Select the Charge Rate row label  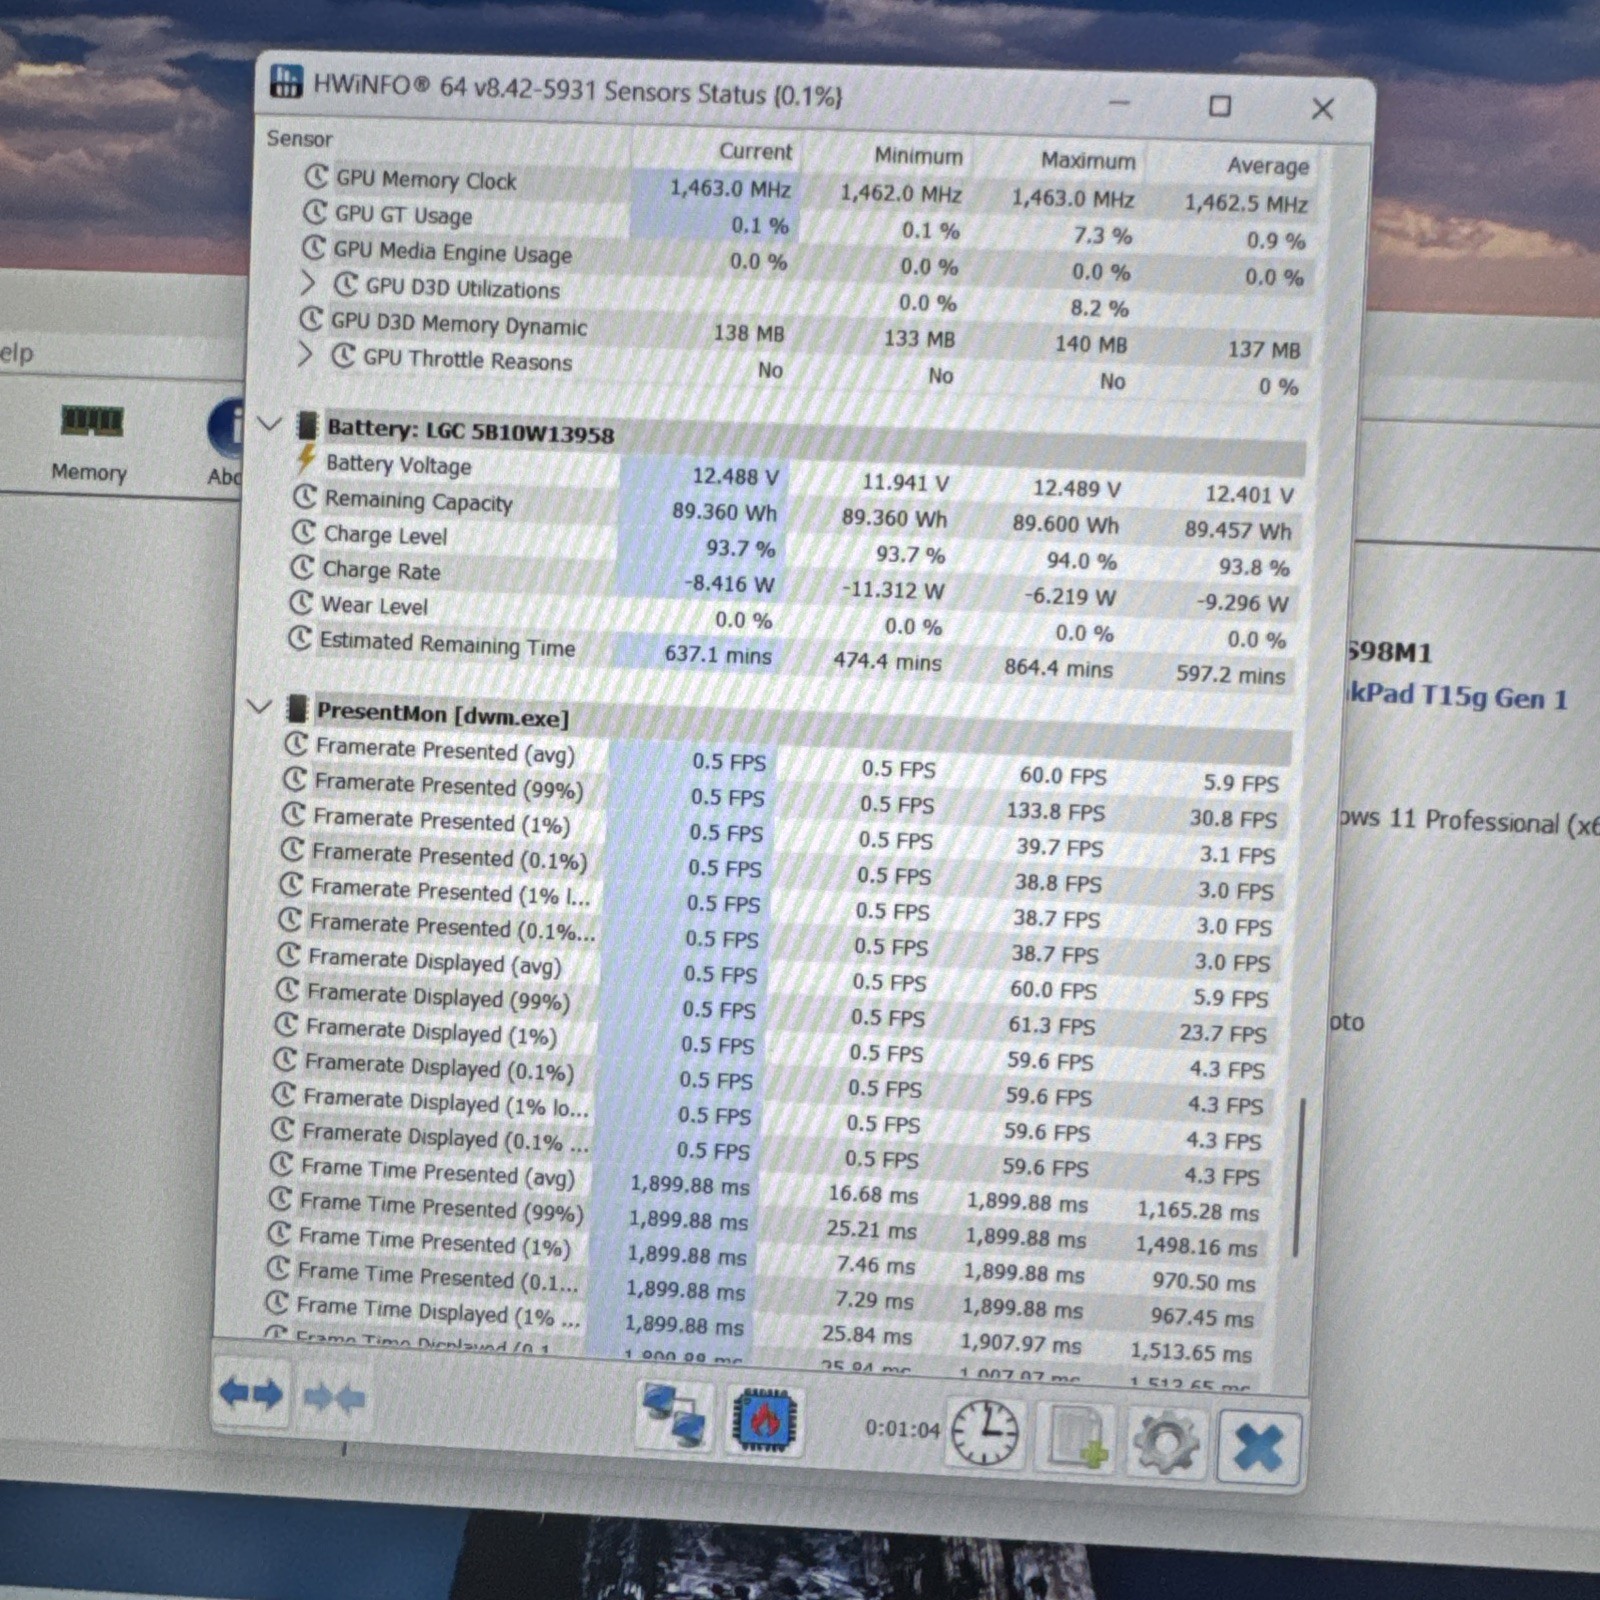tap(381, 571)
